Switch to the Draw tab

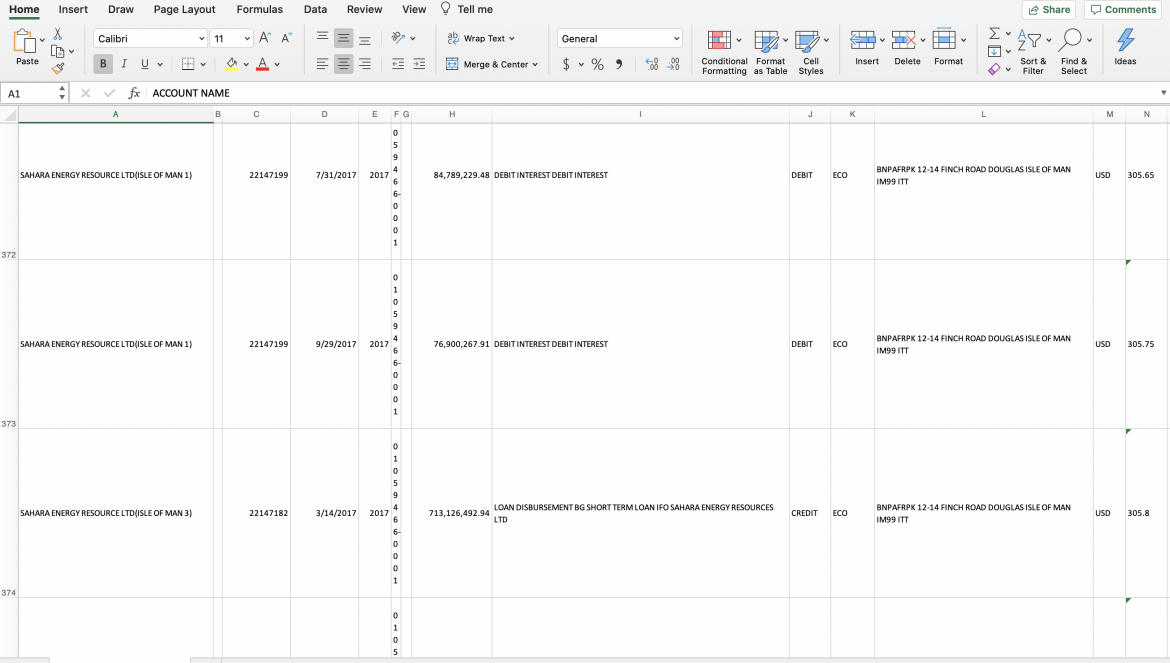121,9
